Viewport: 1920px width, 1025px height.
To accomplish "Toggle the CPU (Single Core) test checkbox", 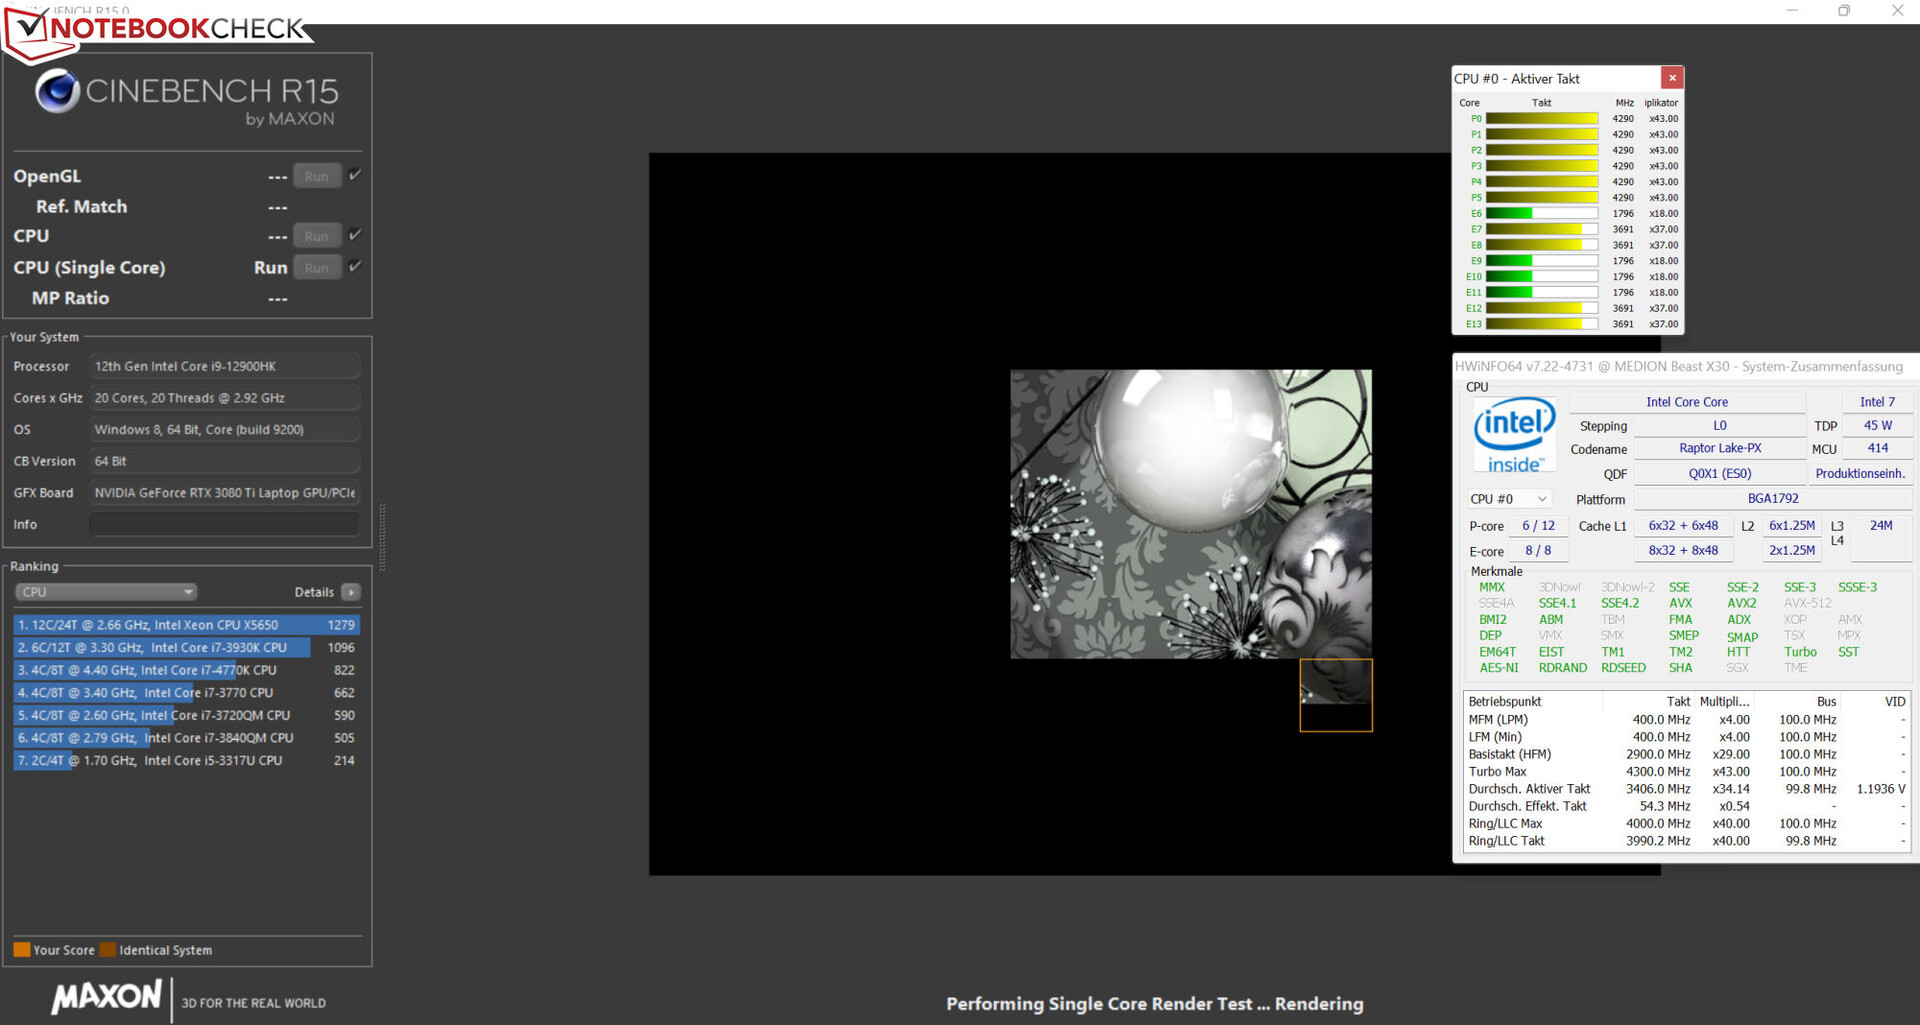I will coord(355,267).
